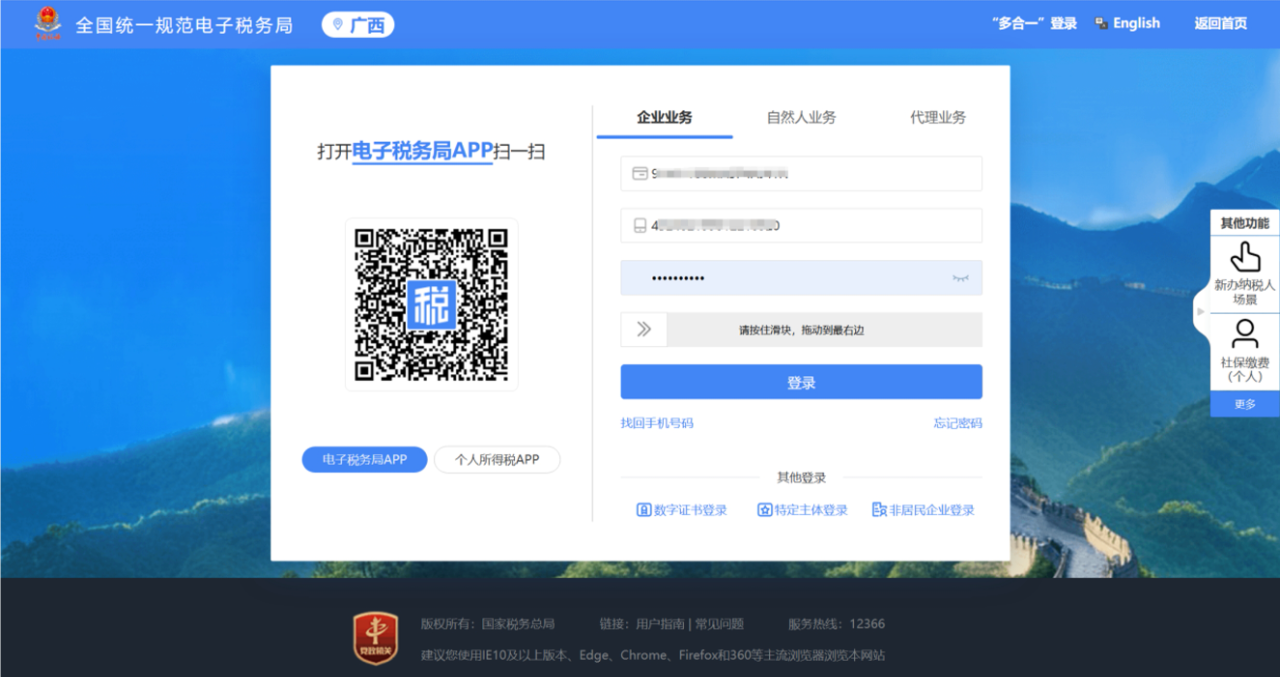
Task: Click the QR code image
Action: point(431,304)
